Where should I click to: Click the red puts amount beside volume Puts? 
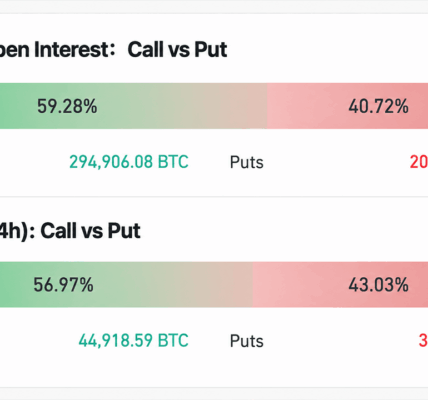(x=423, y=341)
